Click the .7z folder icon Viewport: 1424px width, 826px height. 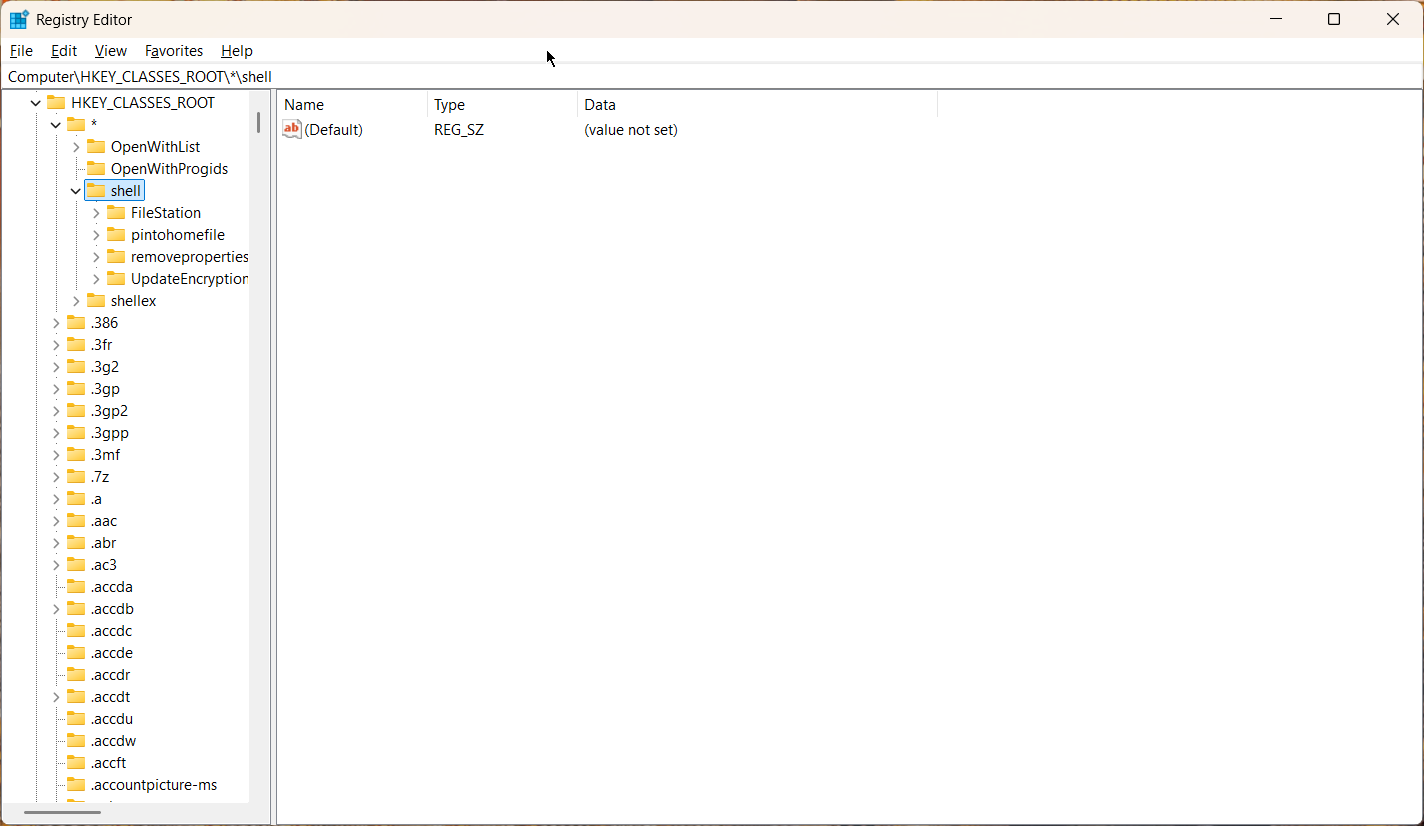[76, 476]
